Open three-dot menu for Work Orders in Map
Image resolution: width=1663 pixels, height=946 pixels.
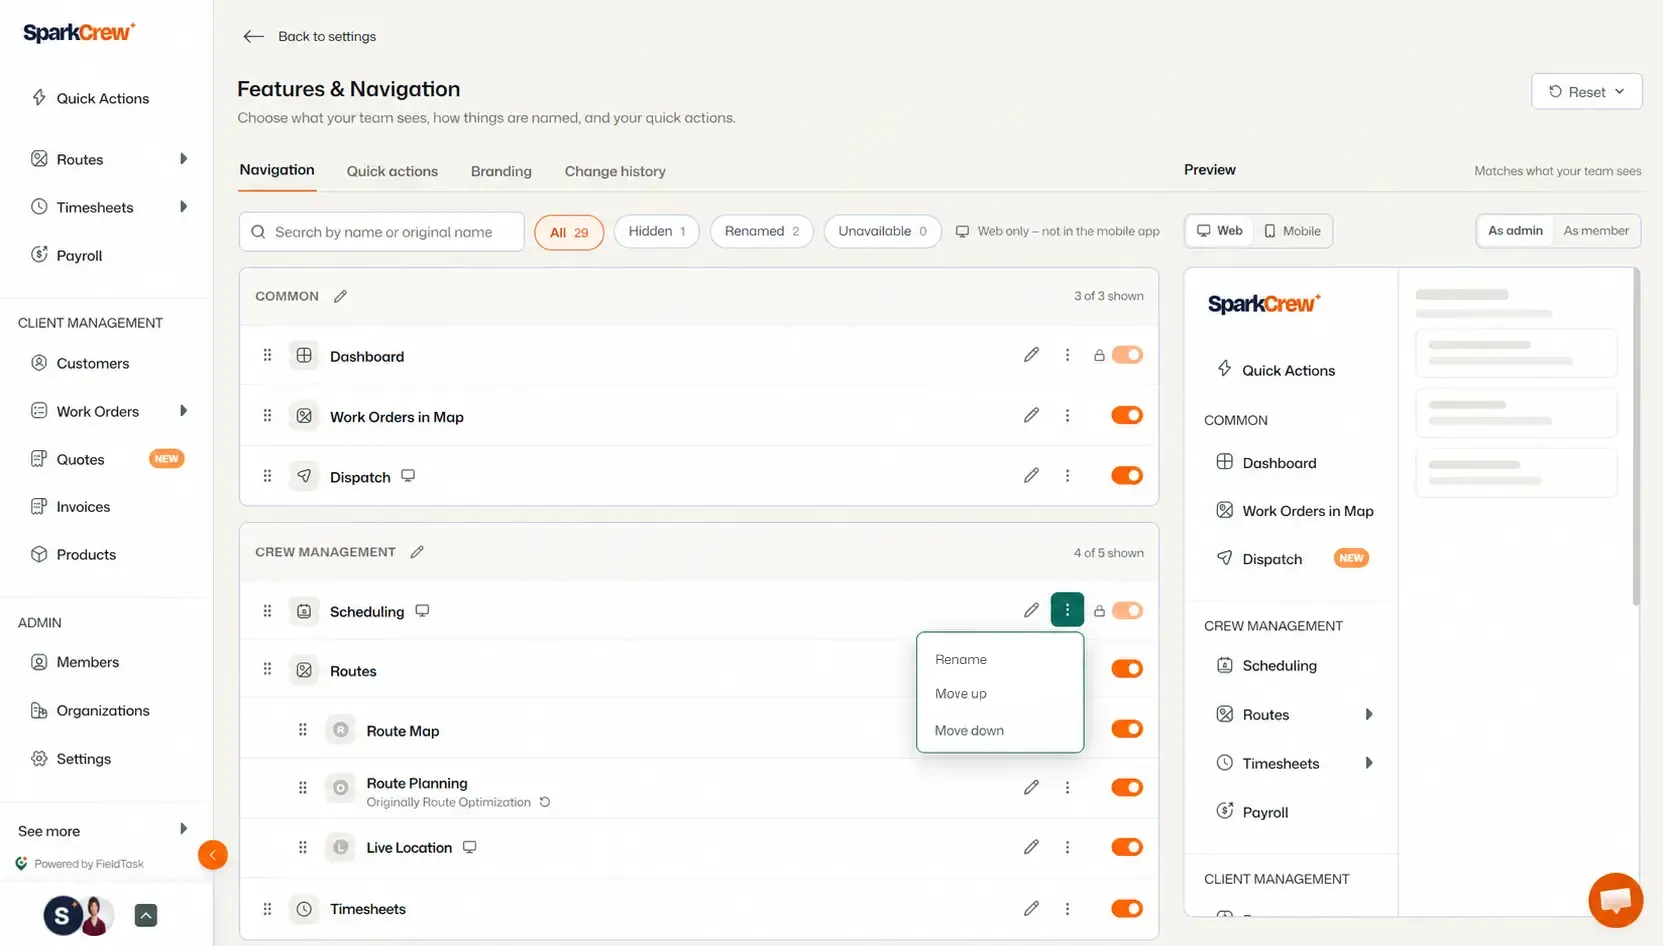point(1067,415)
